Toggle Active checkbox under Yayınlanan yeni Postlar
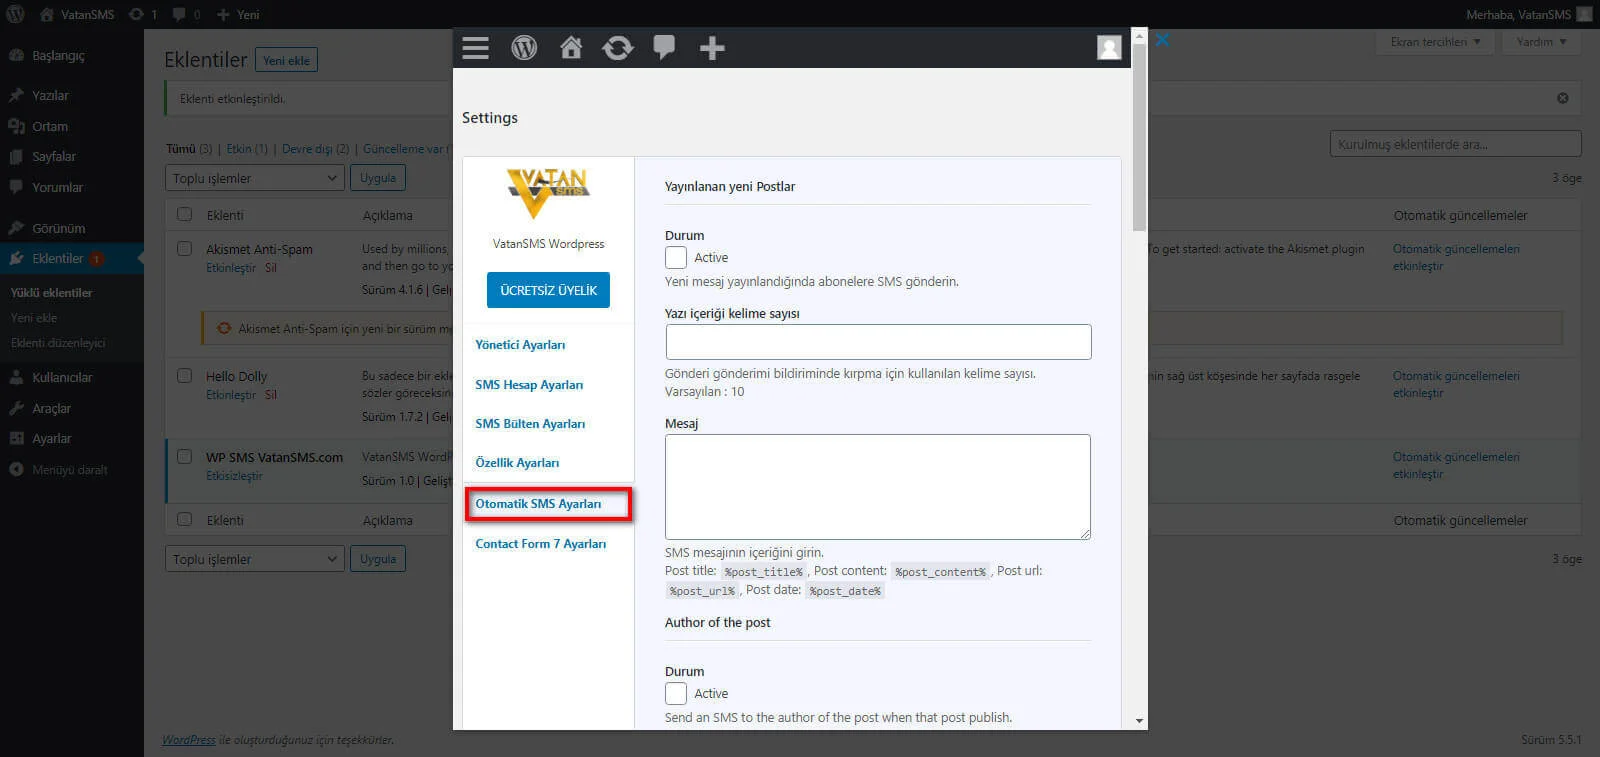Viewport: 1600px width, 757px height. (676, 257)
